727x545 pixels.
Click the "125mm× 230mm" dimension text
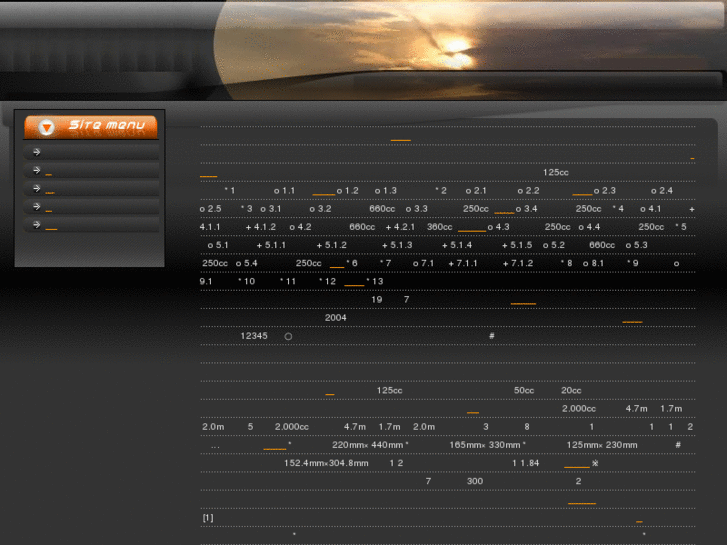click(x=602, y=445)
